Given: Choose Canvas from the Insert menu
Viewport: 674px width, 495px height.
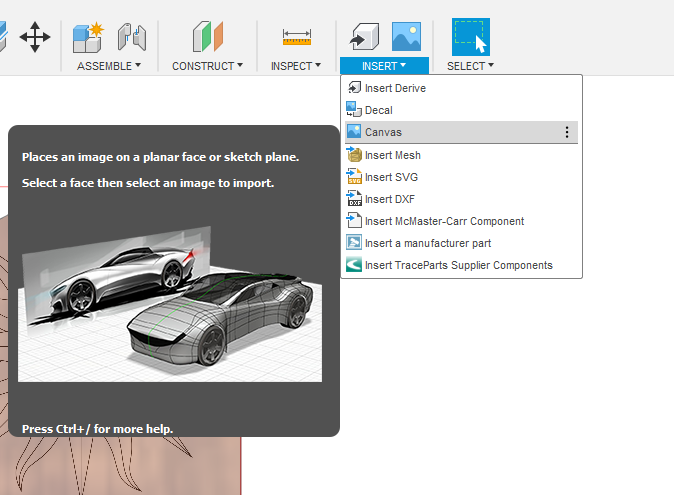Looking at the screenshot, I should click(x=461, y=132).
